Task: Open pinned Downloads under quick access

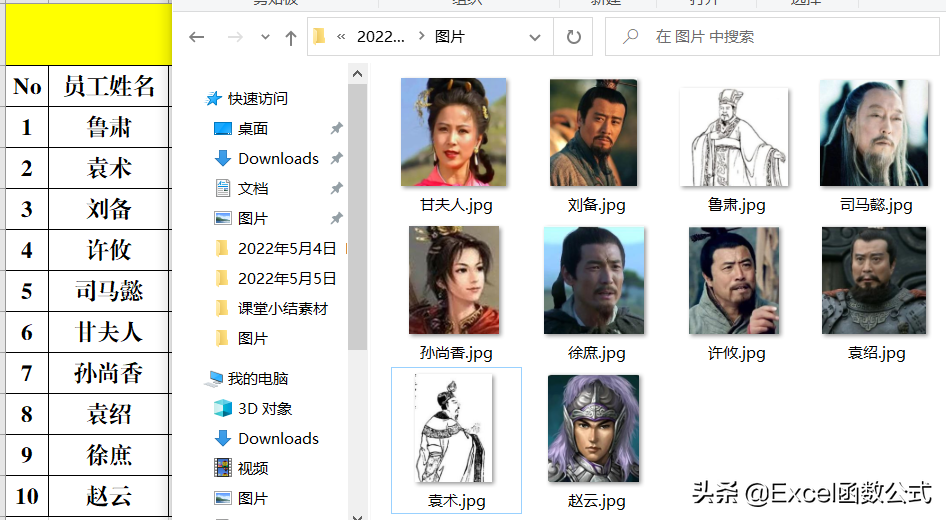Action: 278,159
